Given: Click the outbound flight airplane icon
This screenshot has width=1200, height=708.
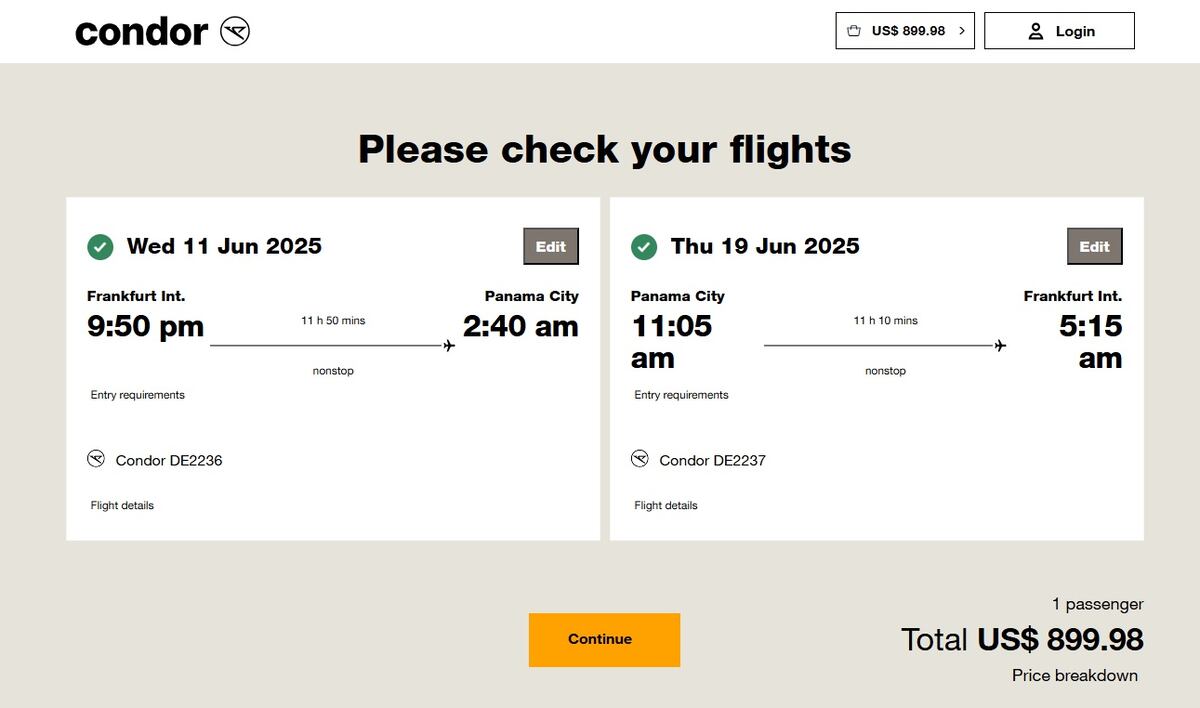Looking at the screenshot, I should (x=449, y=346).
